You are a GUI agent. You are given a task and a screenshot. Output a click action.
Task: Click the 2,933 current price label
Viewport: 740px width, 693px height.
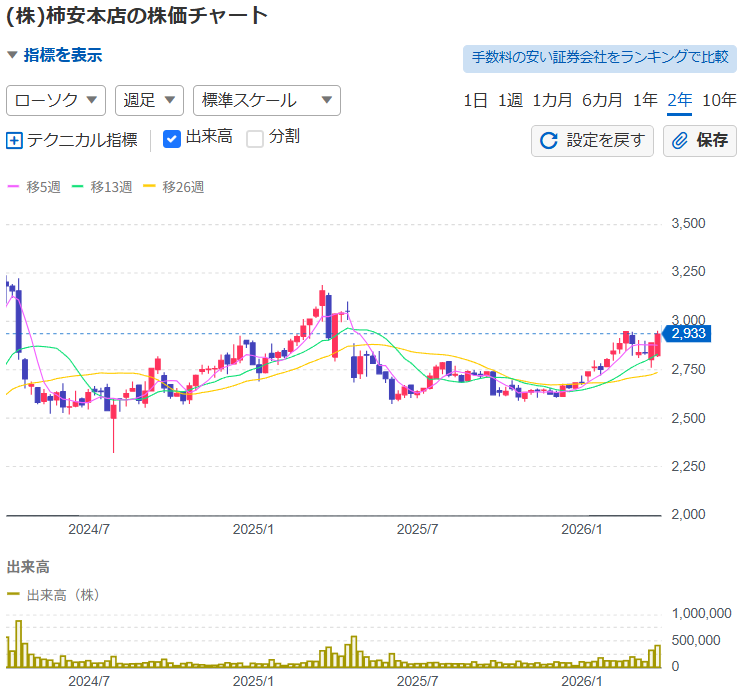coord(687,333)
